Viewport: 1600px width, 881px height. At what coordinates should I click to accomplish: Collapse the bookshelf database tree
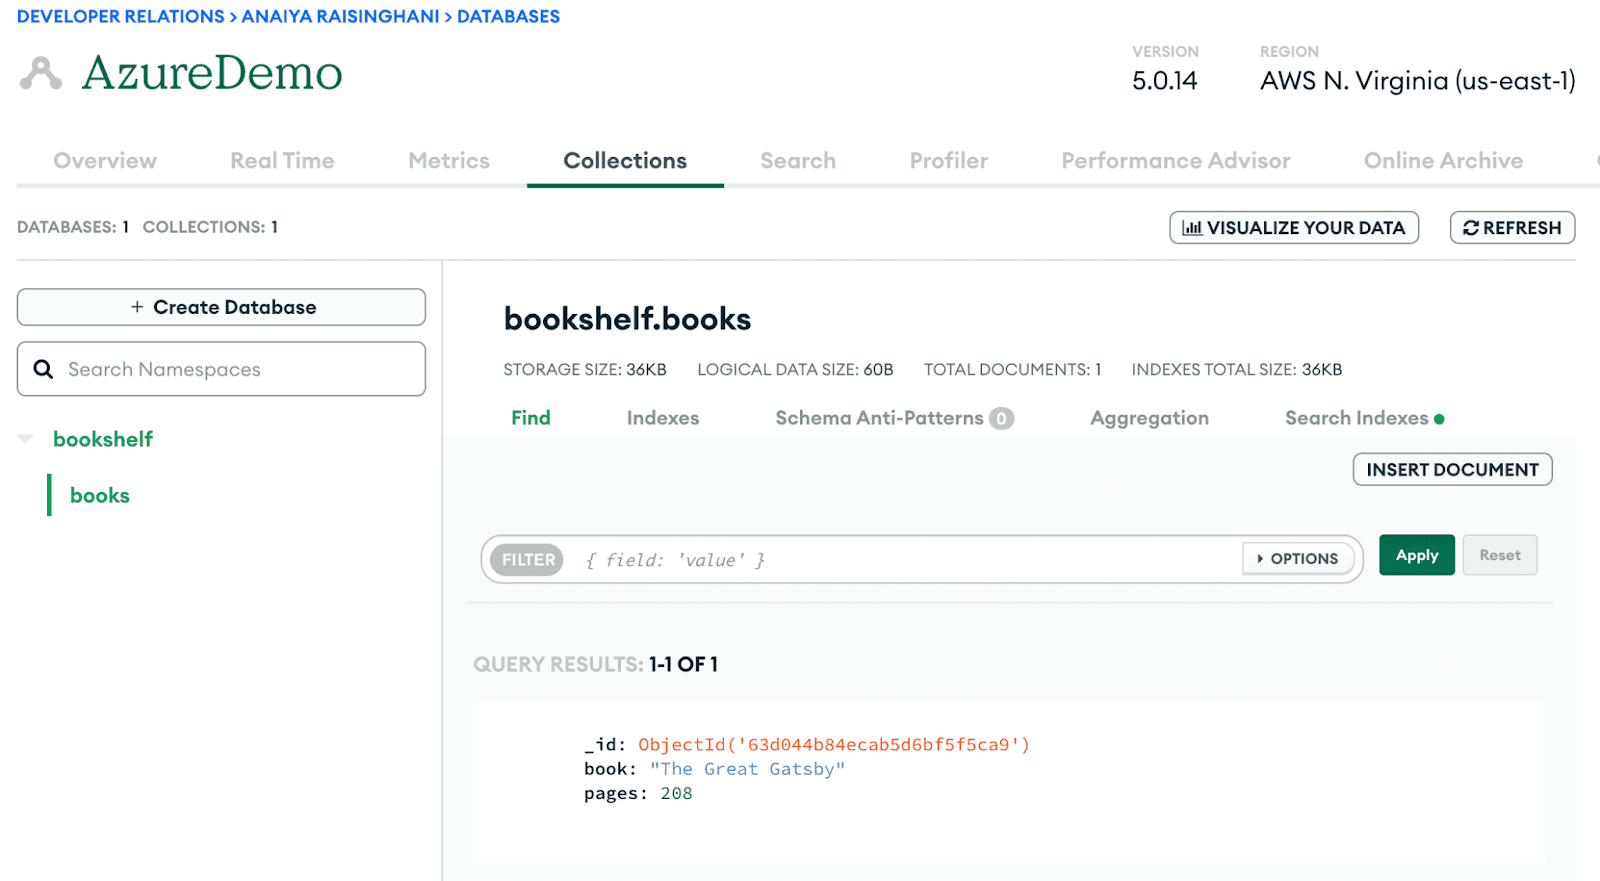[x=26, y=439]
